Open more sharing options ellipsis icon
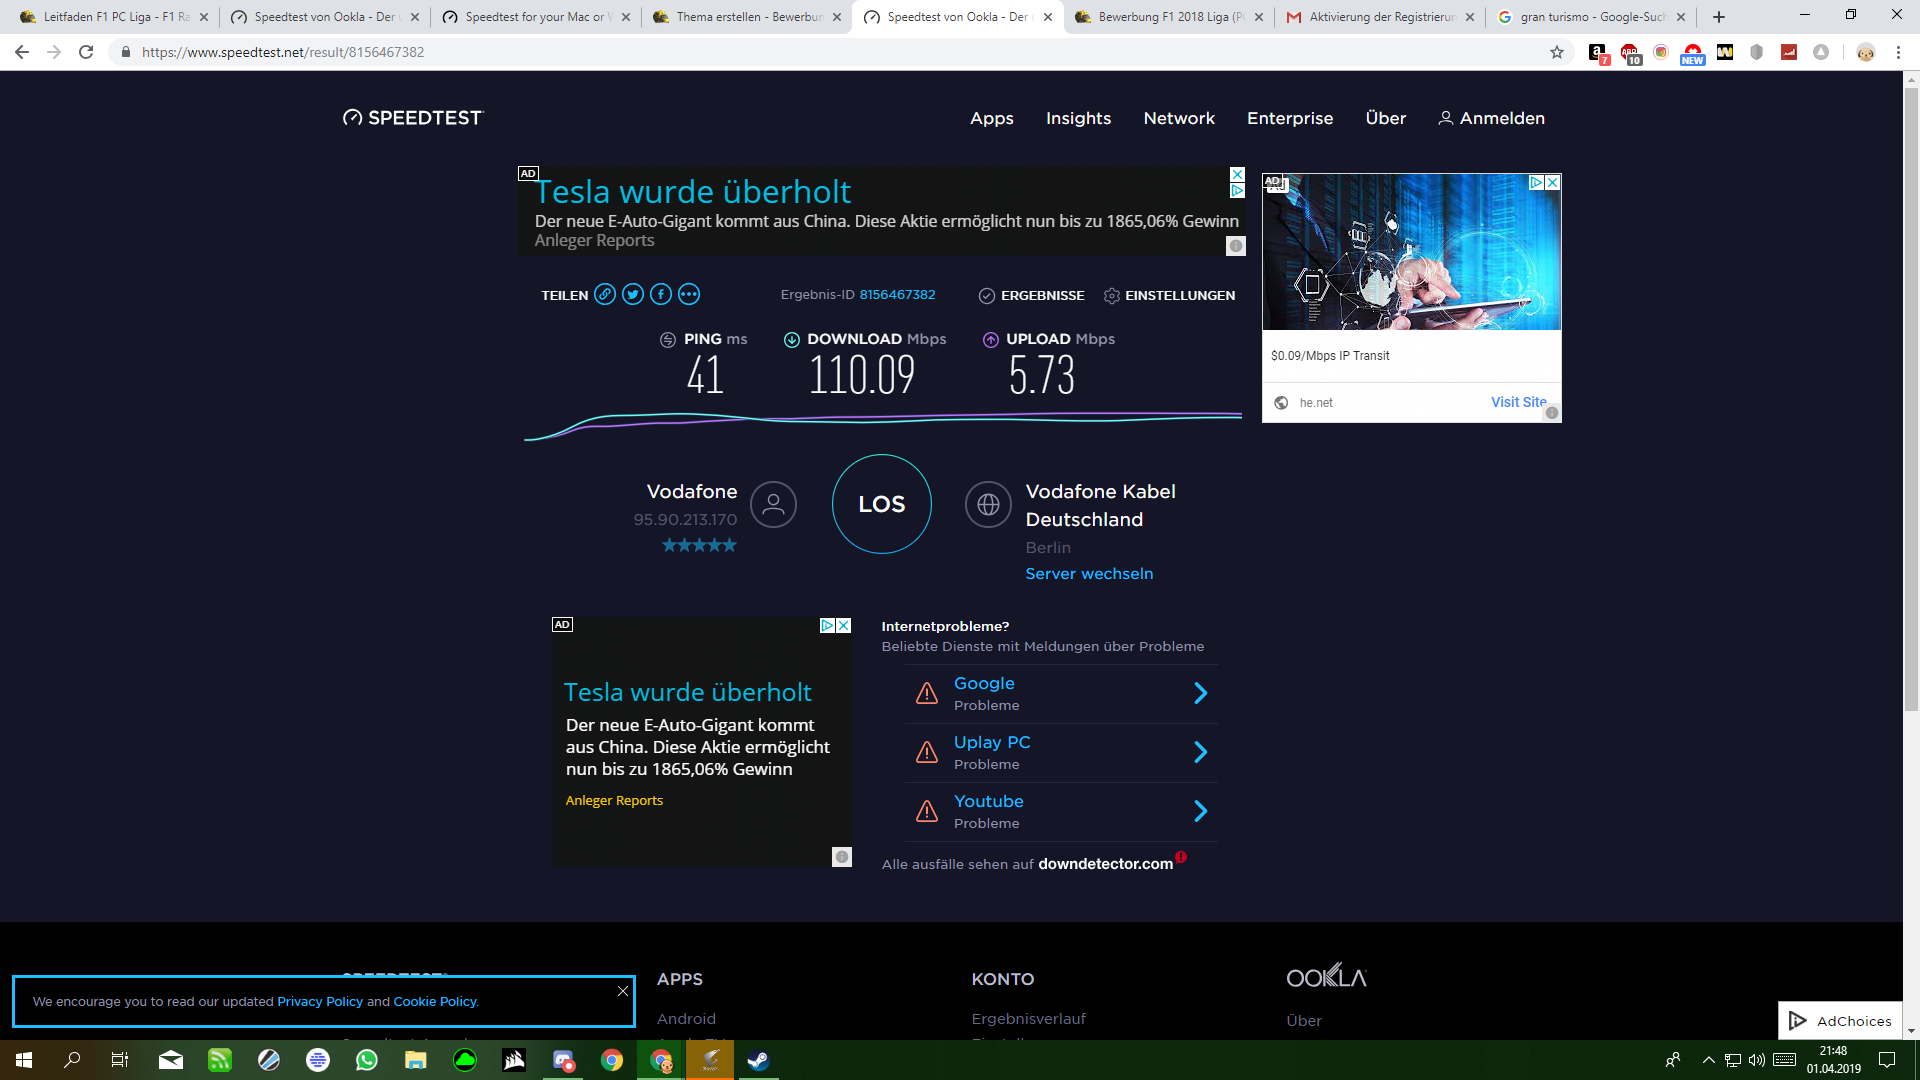The width and height of the screenshot is (1920, 1080). pos(688,294)
